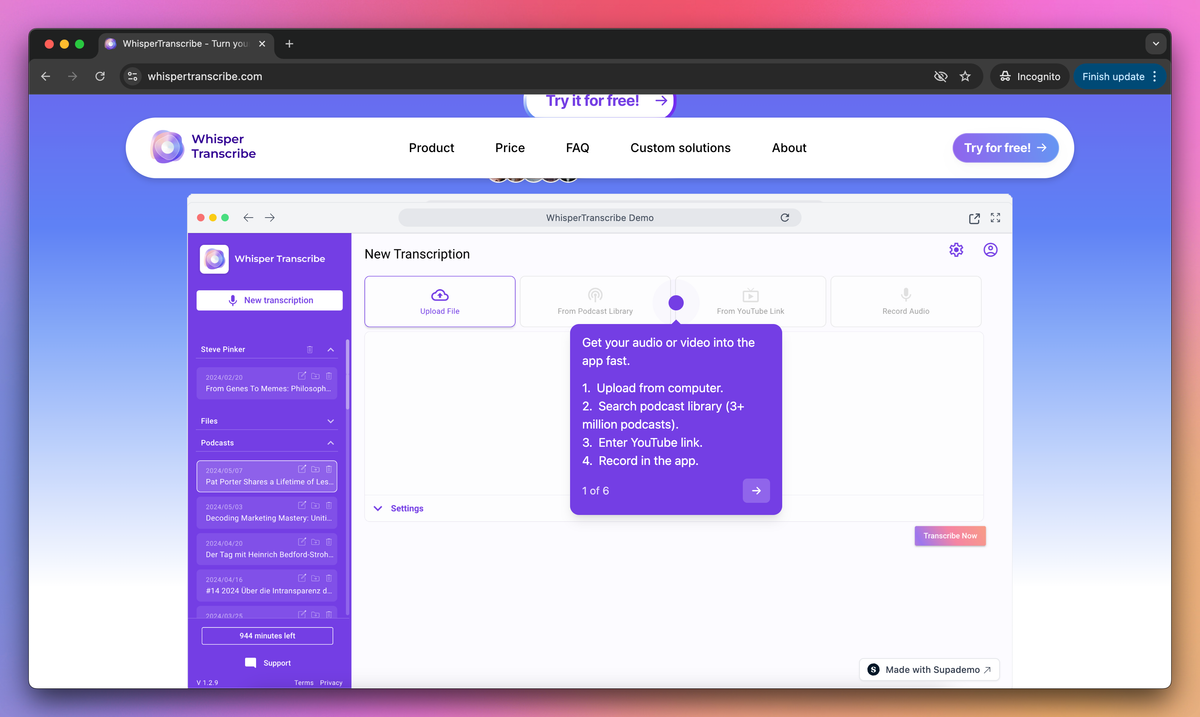Delete the Steve Pinker folder
This screenshot has width=1200, height=717.
coord(310,350)
